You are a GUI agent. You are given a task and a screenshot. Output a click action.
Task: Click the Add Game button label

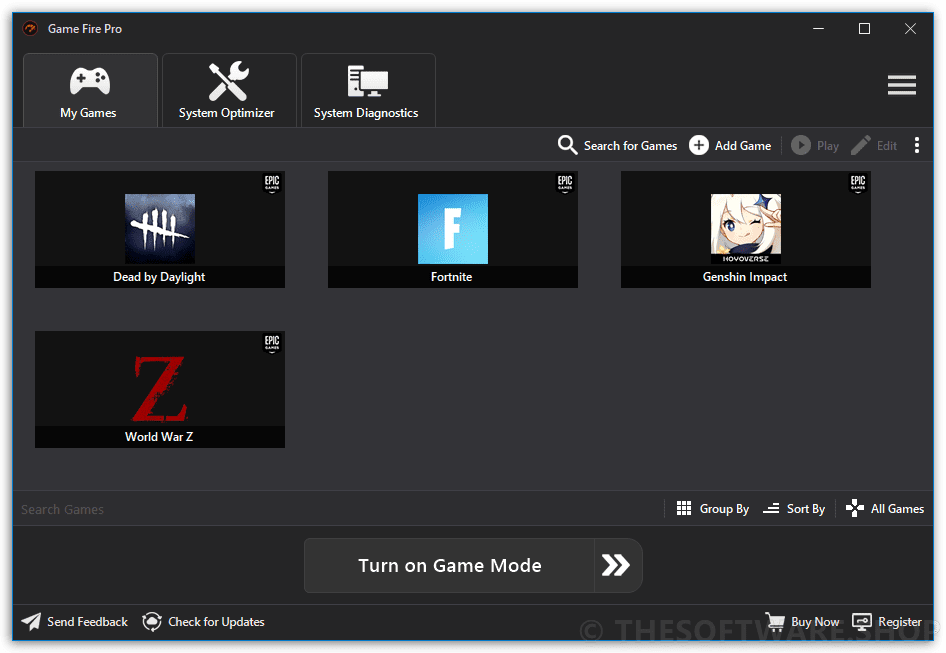743,145
